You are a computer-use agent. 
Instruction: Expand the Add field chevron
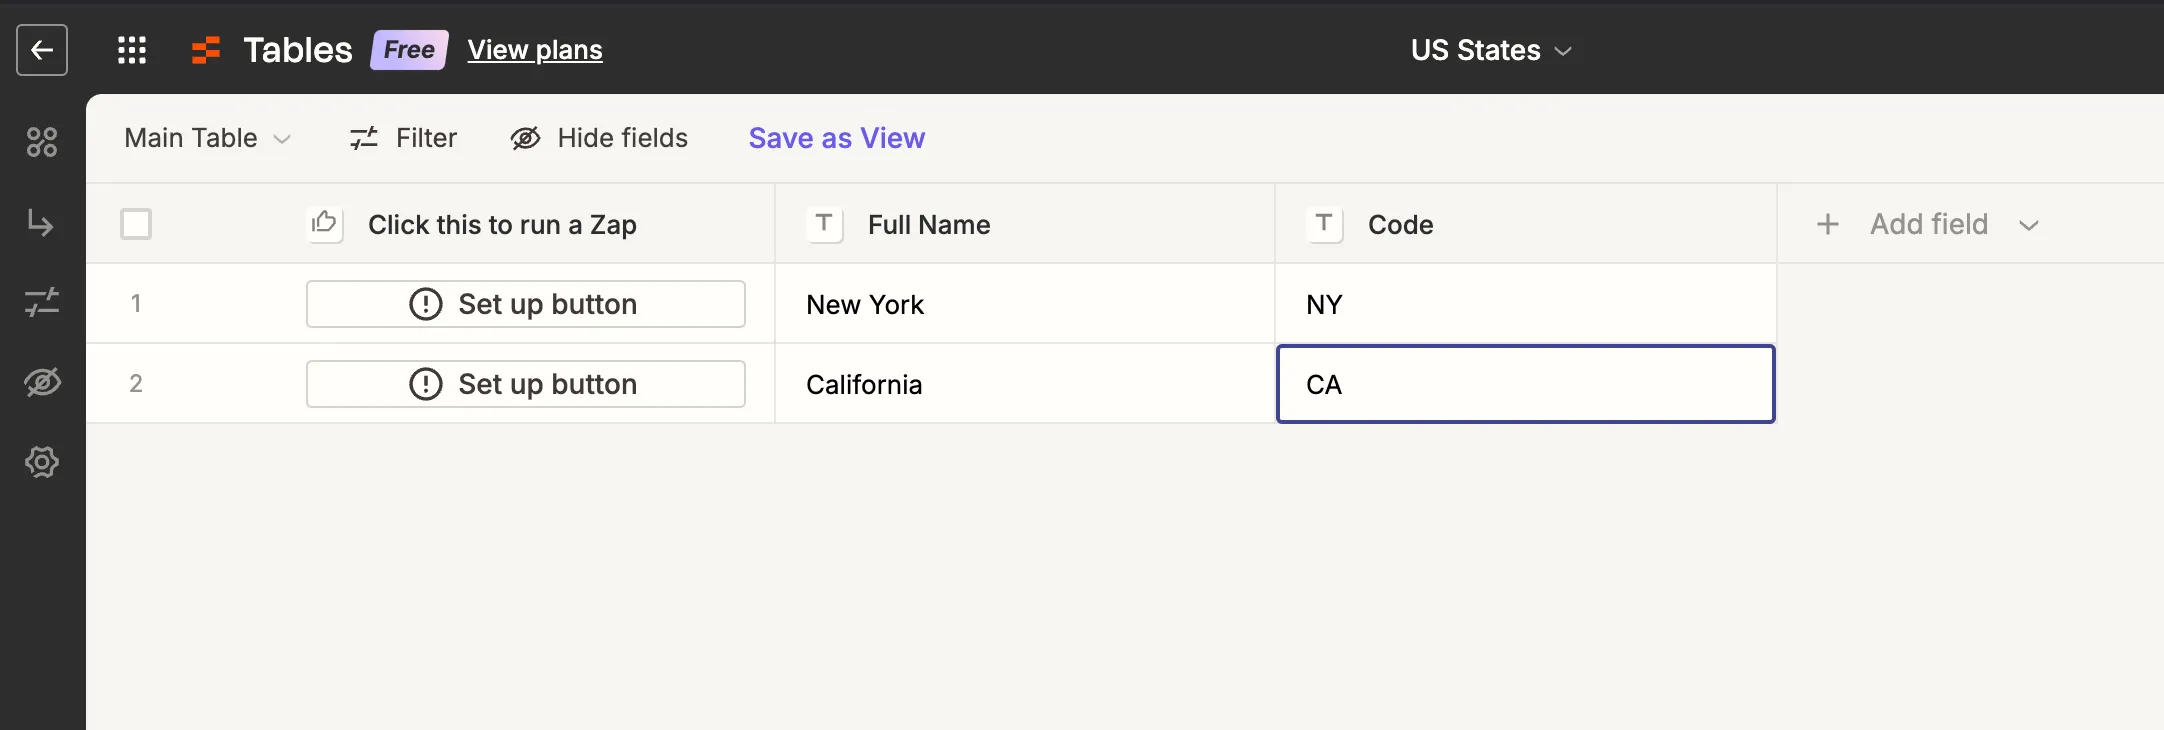2029,225
